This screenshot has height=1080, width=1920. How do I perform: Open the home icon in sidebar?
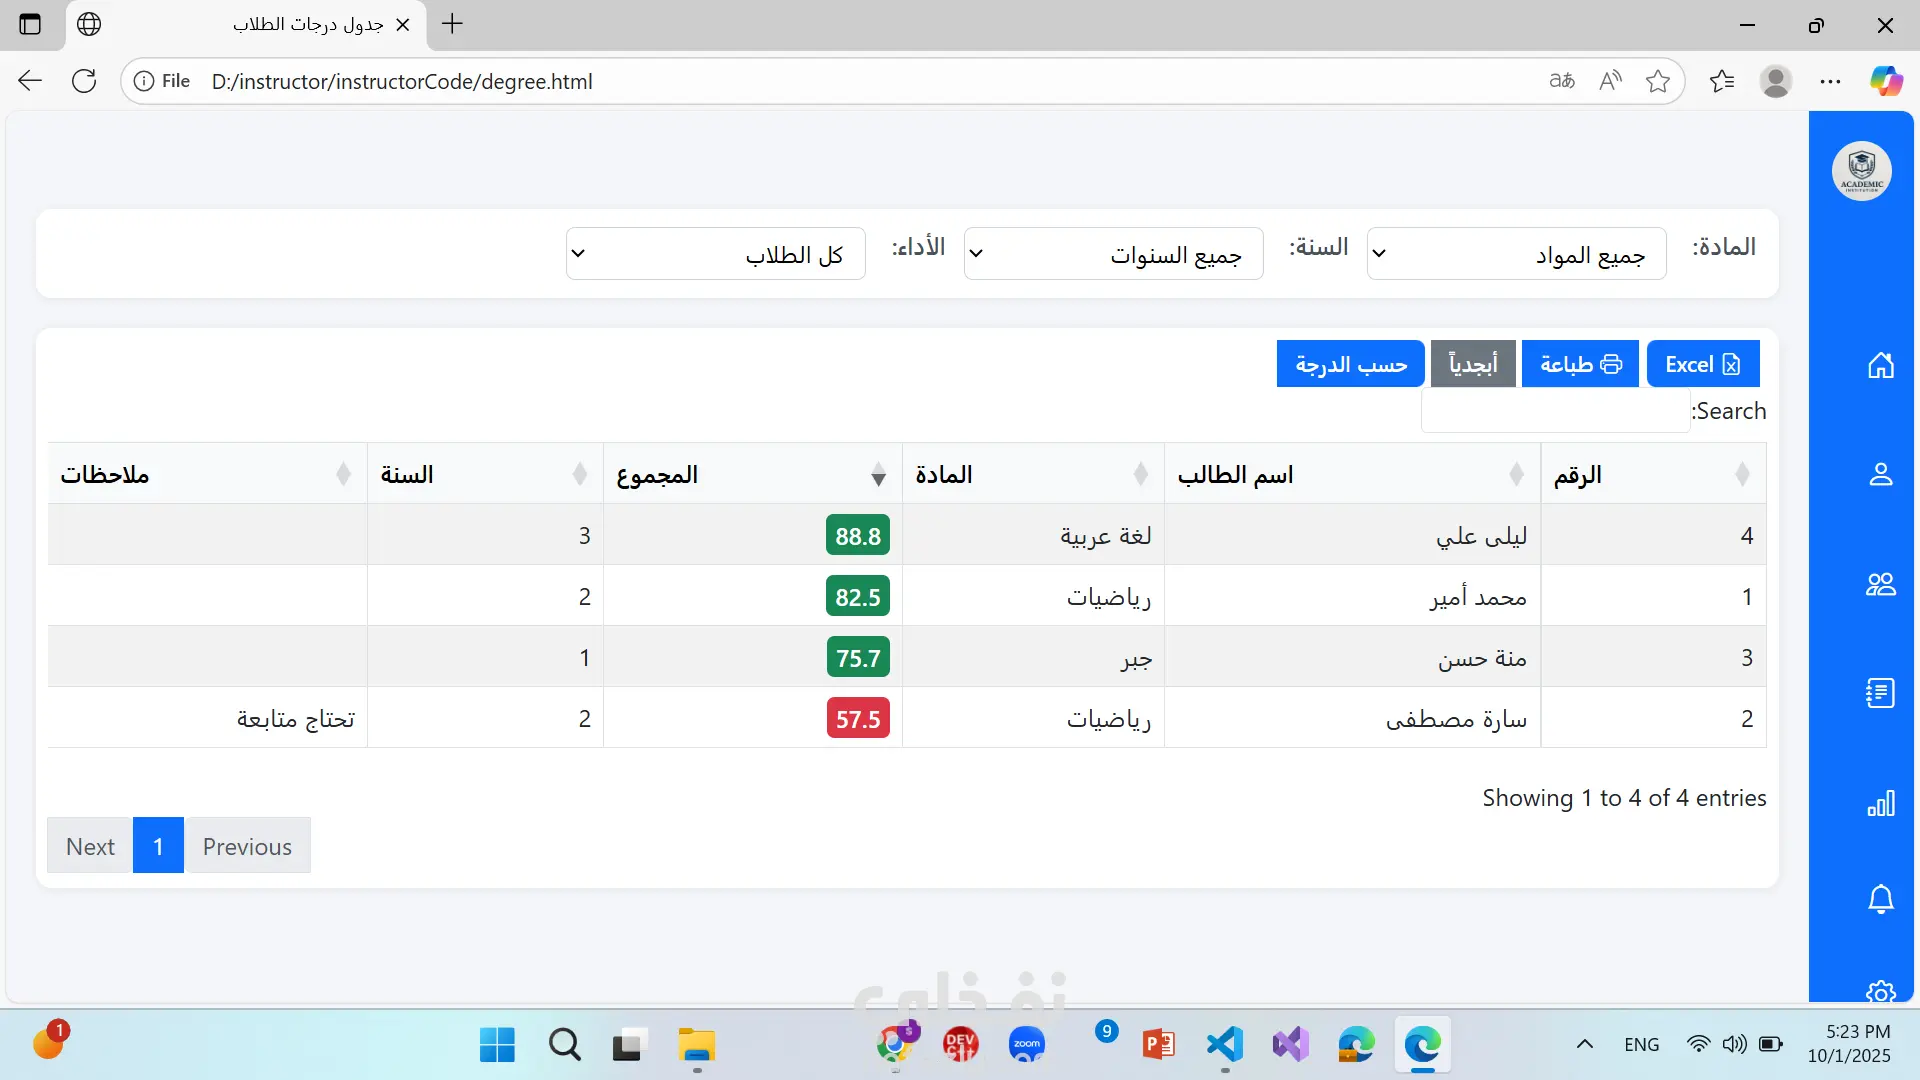[x=1880, y=365]
